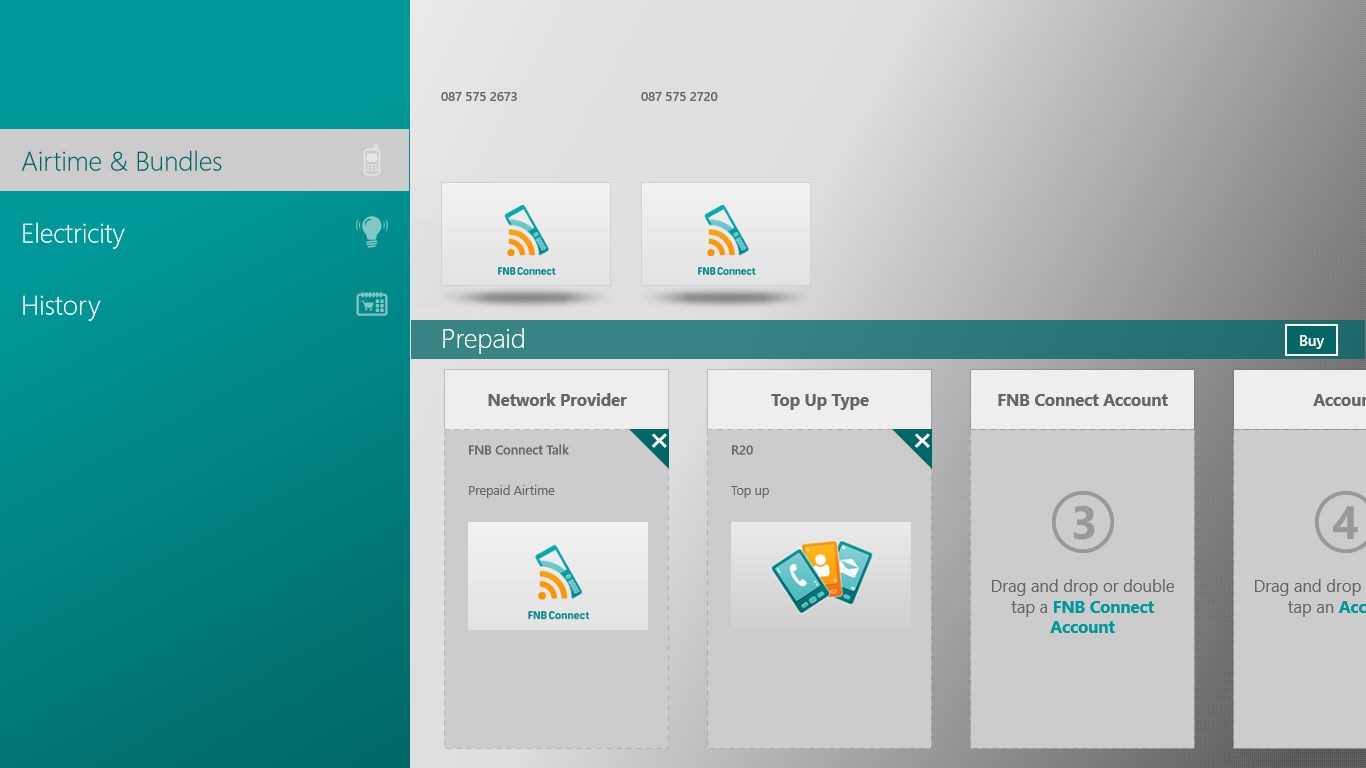Screen dimensions: 1366x768
Task: Click the FNB Connect logo in Network Provider card
Action: click(558, 576)
